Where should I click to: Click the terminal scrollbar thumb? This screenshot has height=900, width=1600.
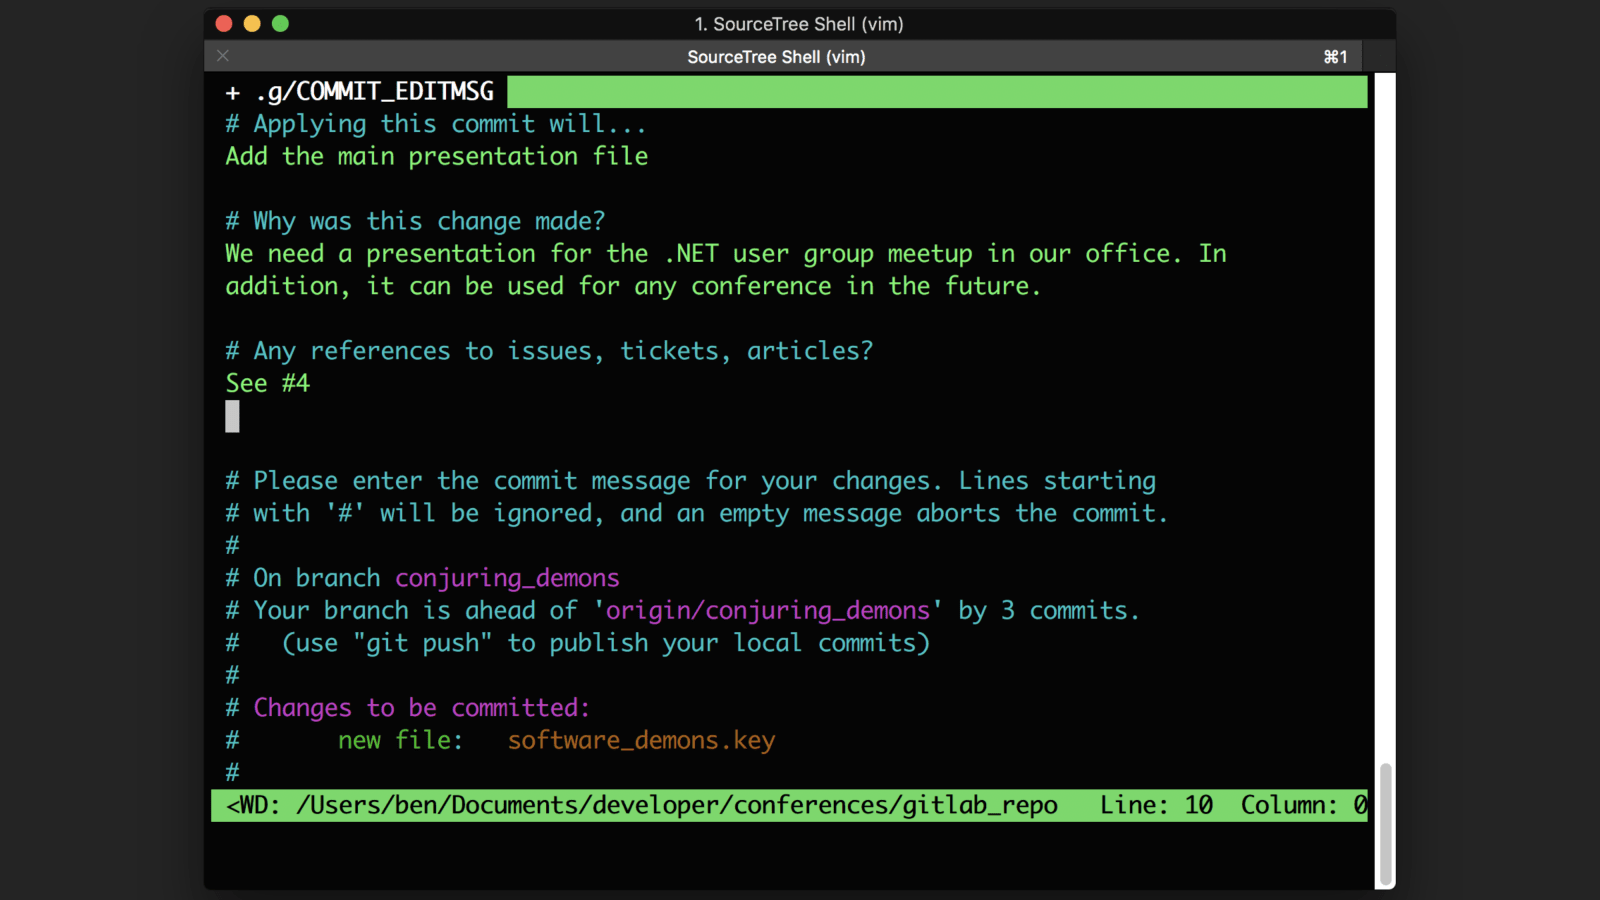tap(1385, 824)
